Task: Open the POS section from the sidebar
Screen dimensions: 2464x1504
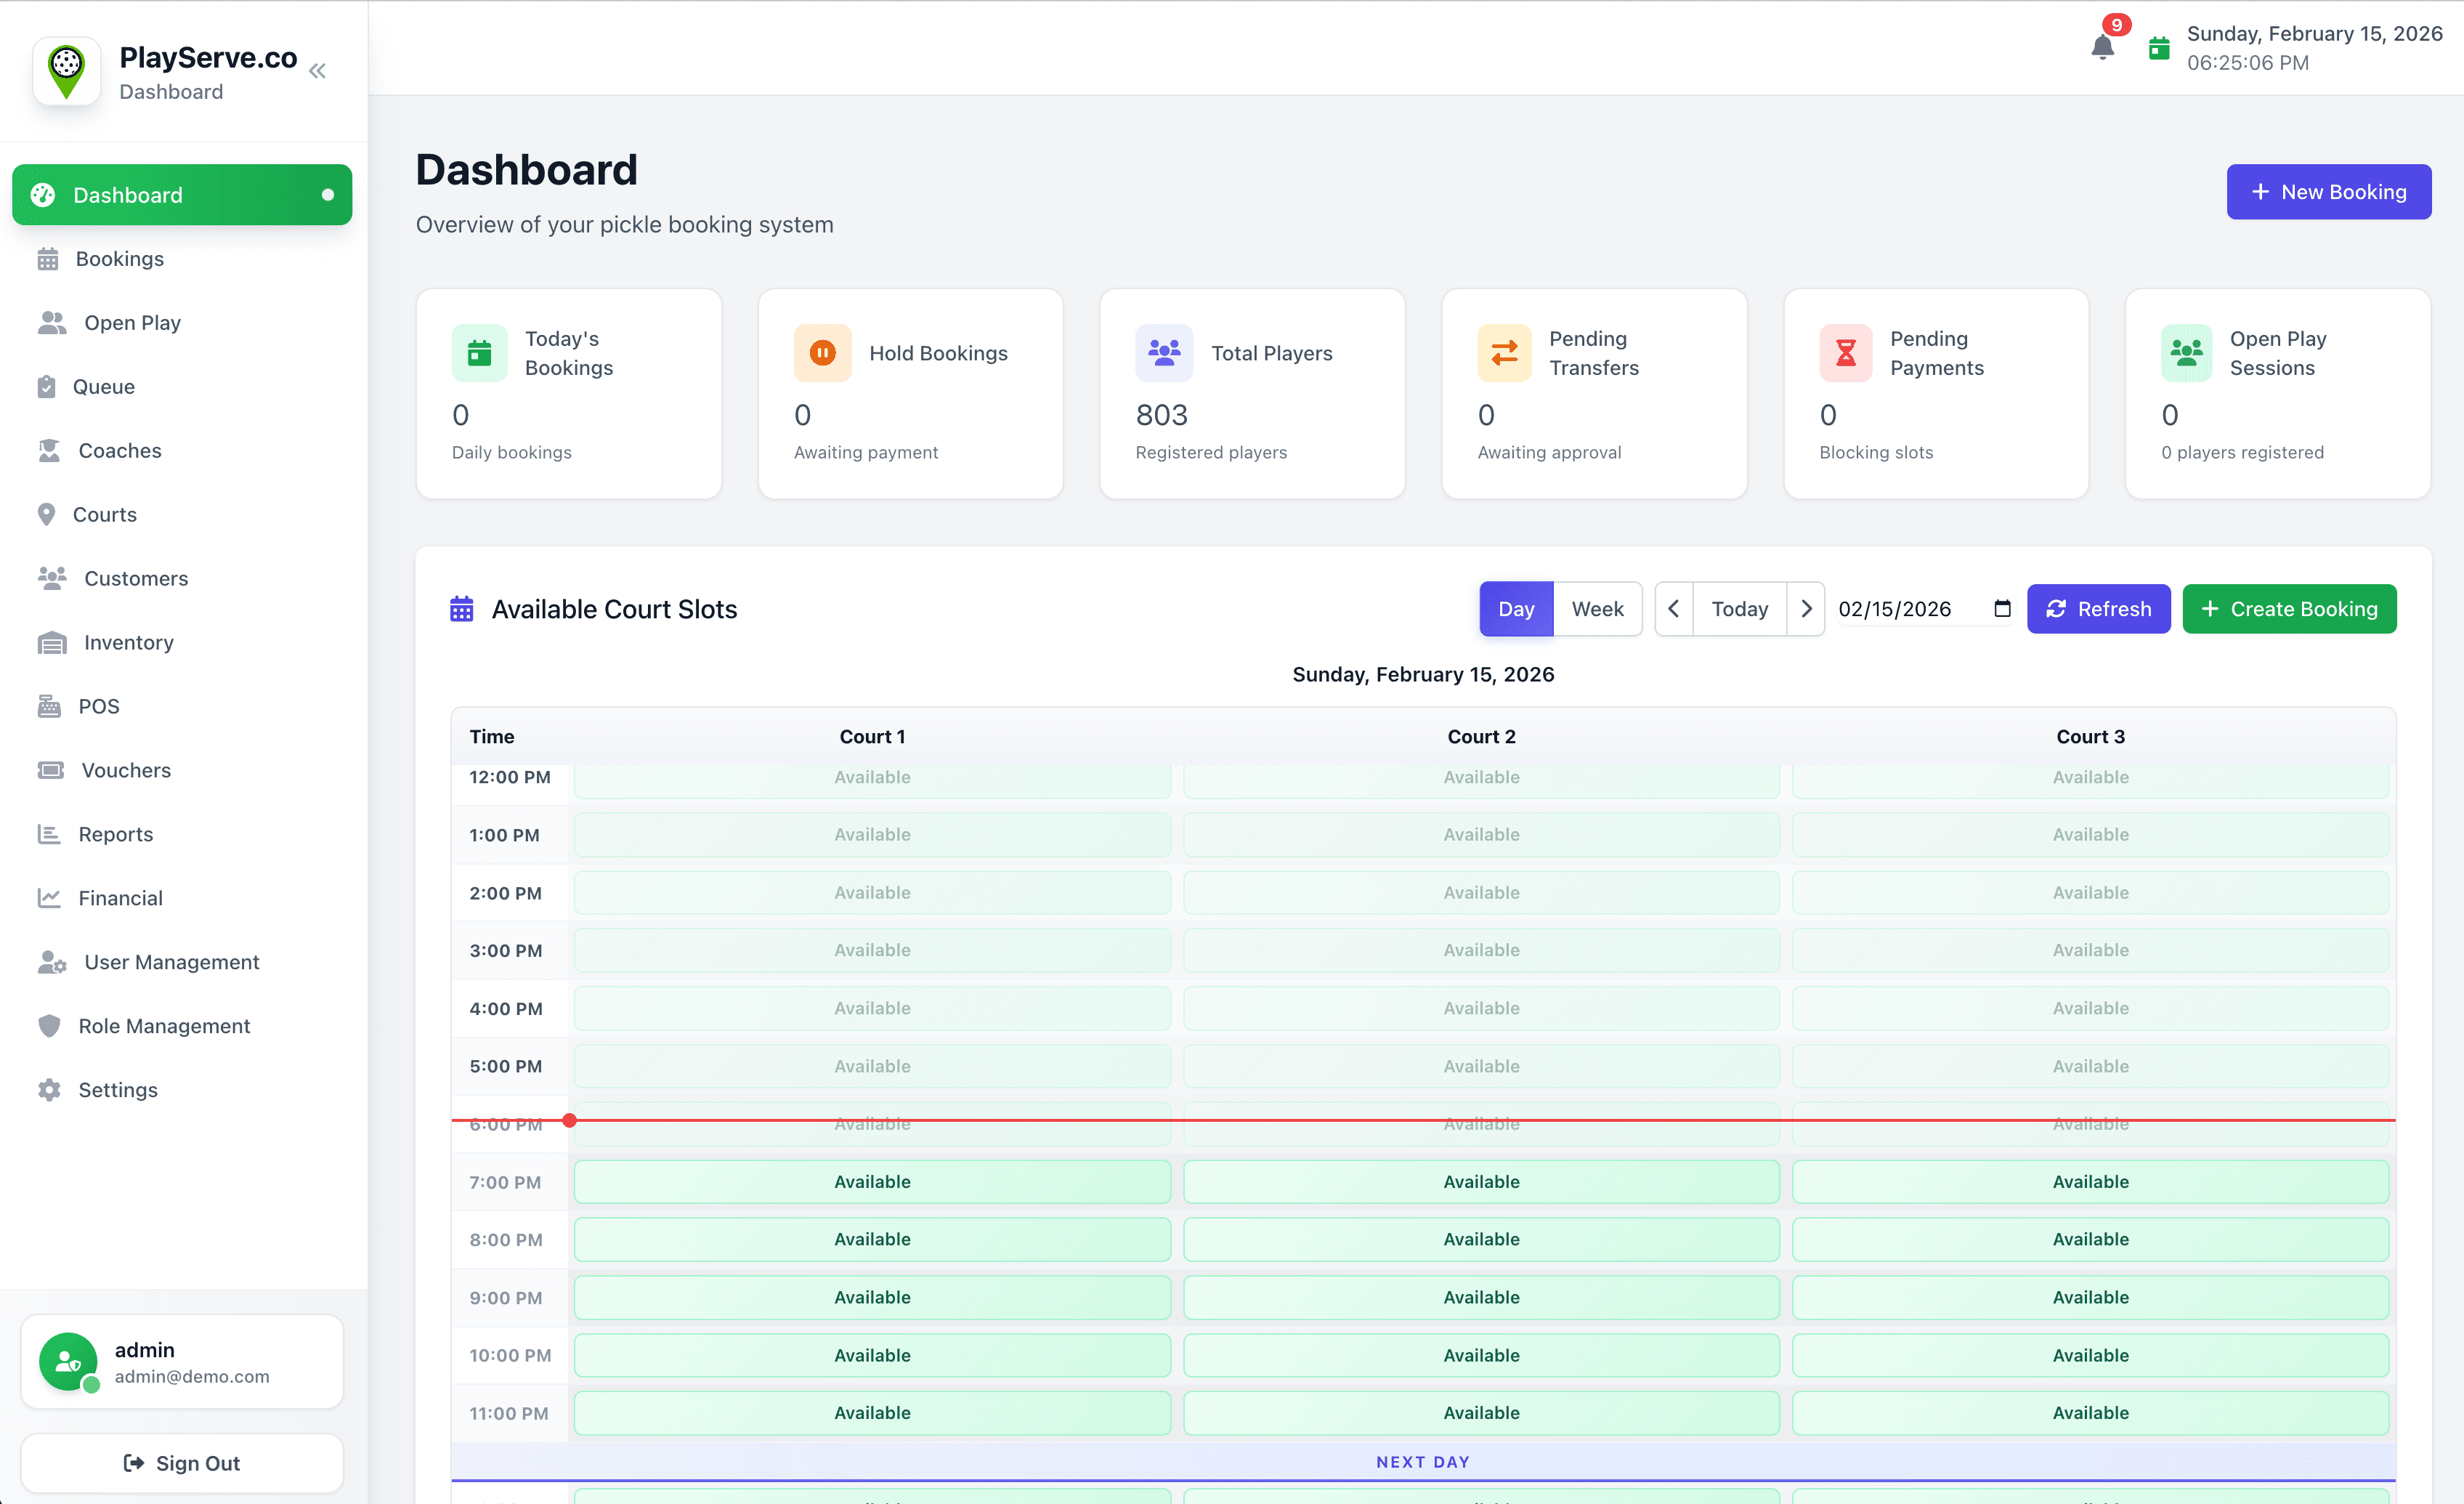Action: 99,706
